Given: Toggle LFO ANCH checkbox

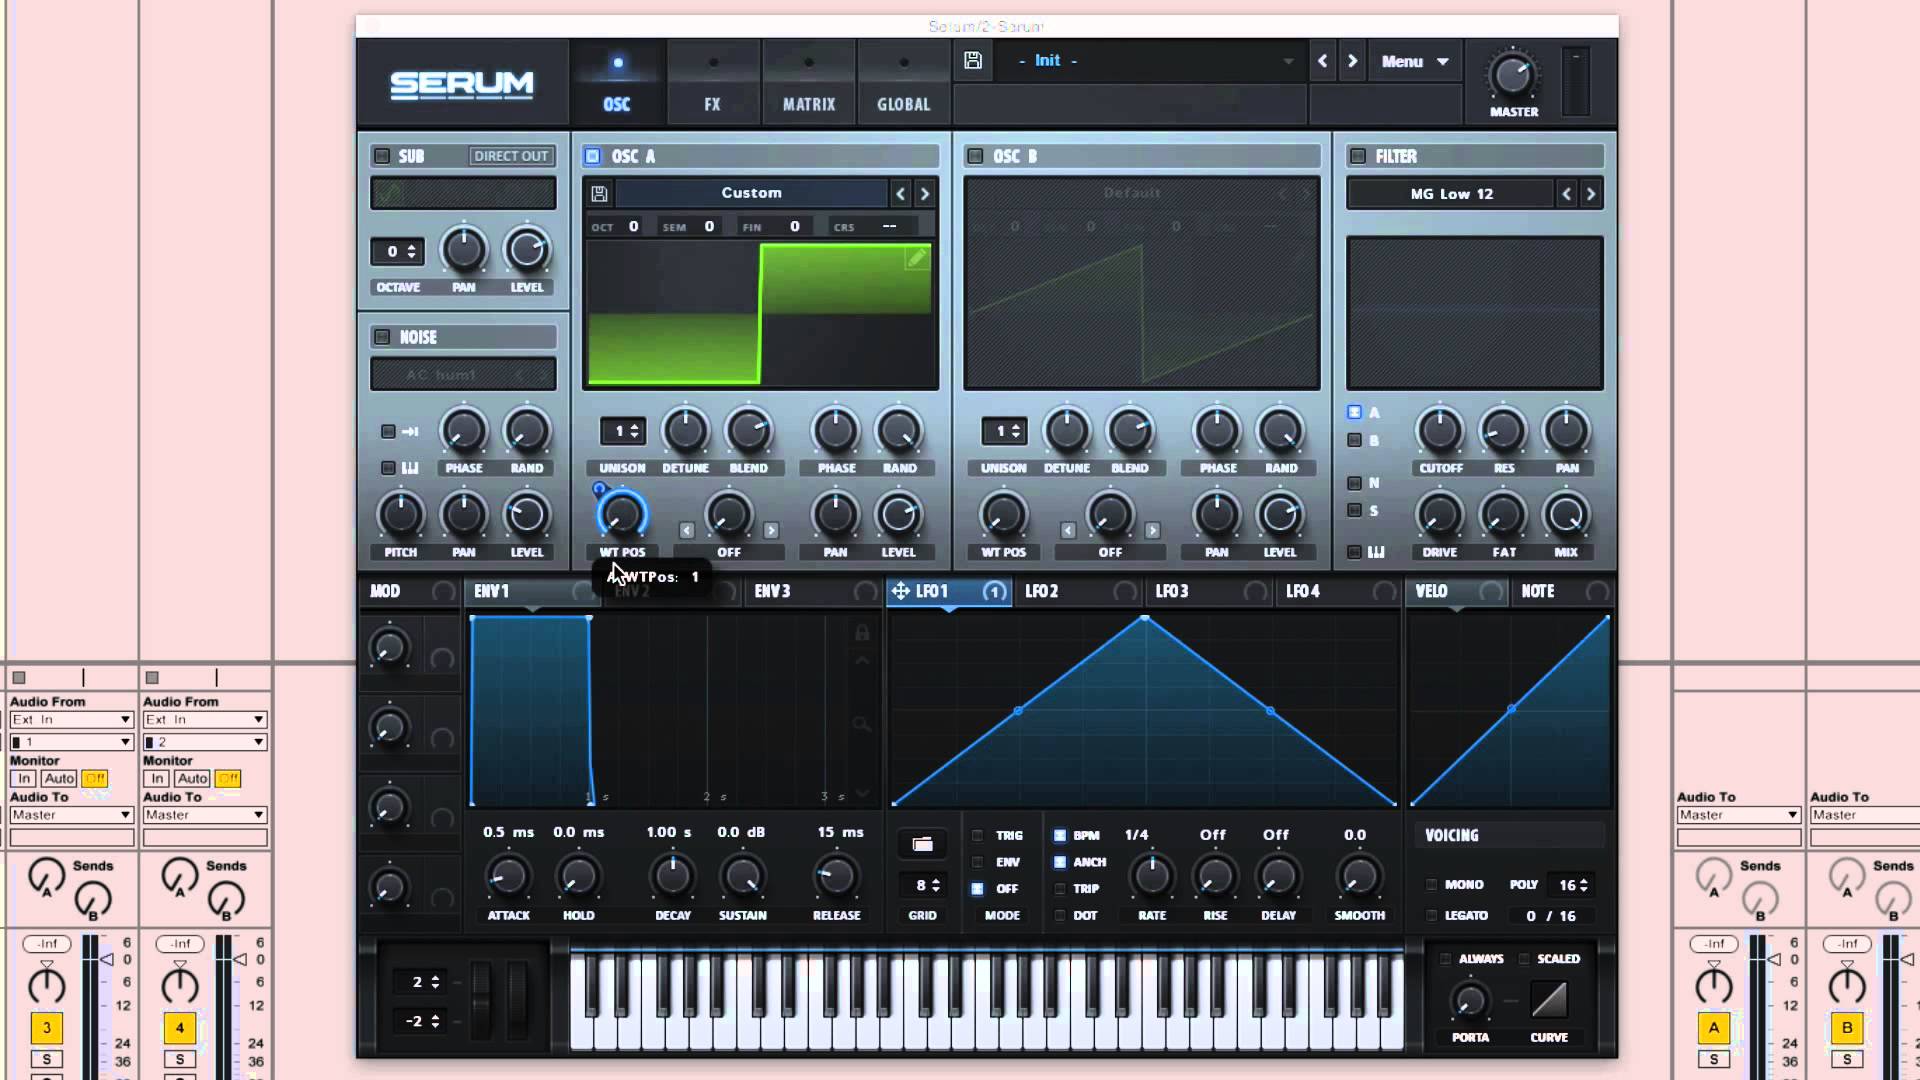Looking at the screenshot, I should point(1060,862).
